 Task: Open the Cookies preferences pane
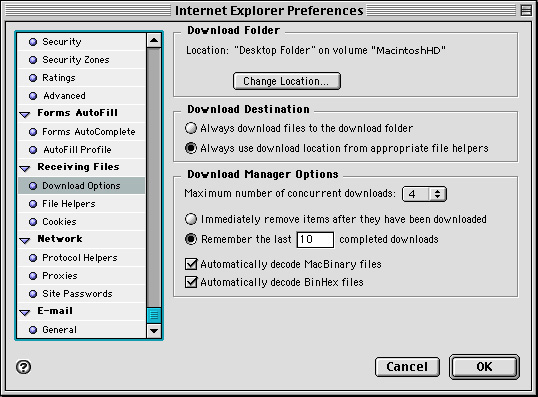click(x=82, y=222)
